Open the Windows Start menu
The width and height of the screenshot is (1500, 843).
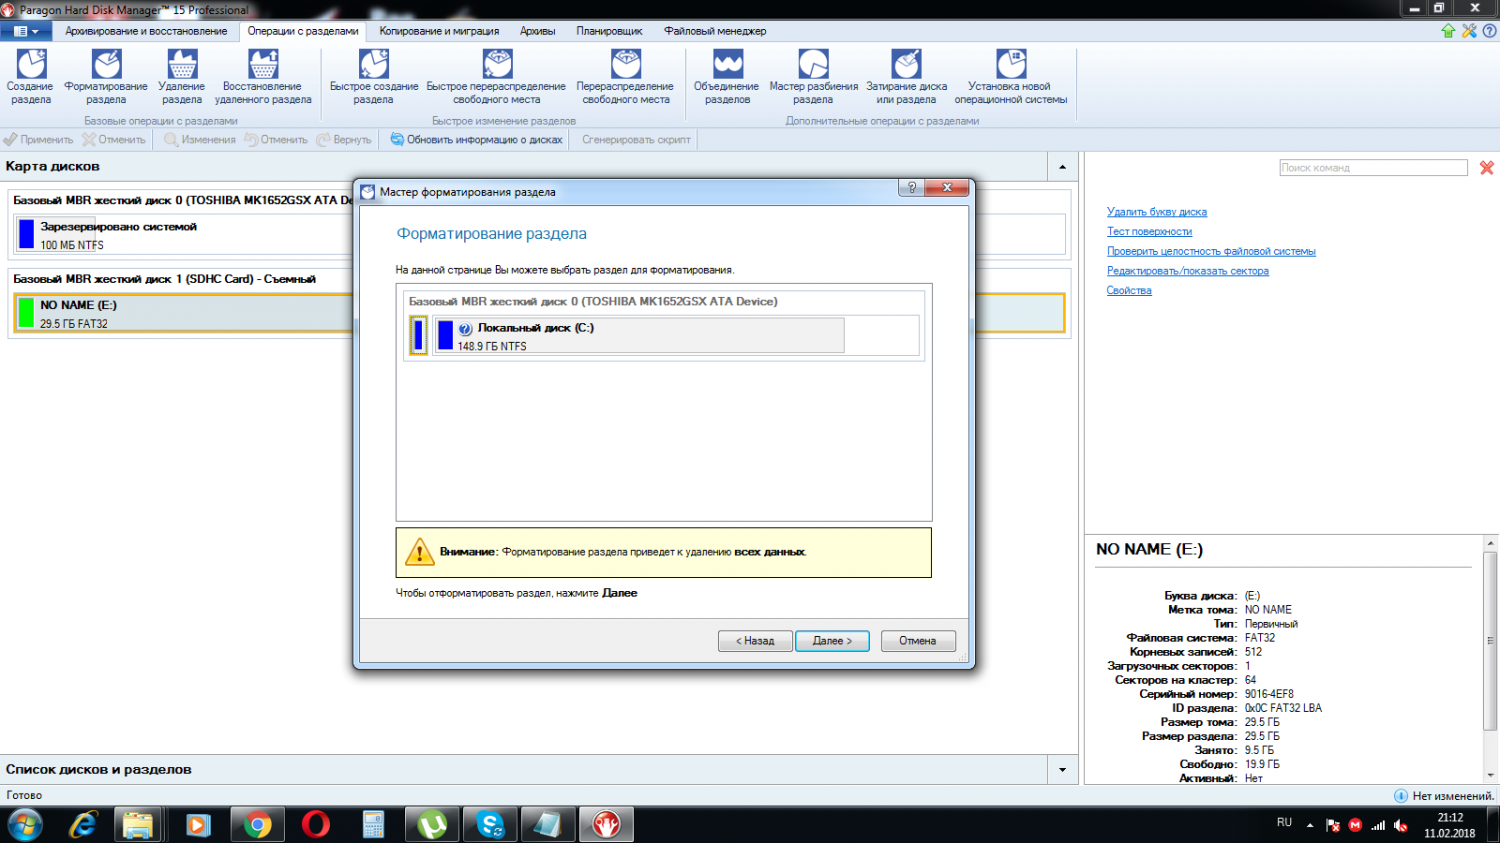coord(24,825)
